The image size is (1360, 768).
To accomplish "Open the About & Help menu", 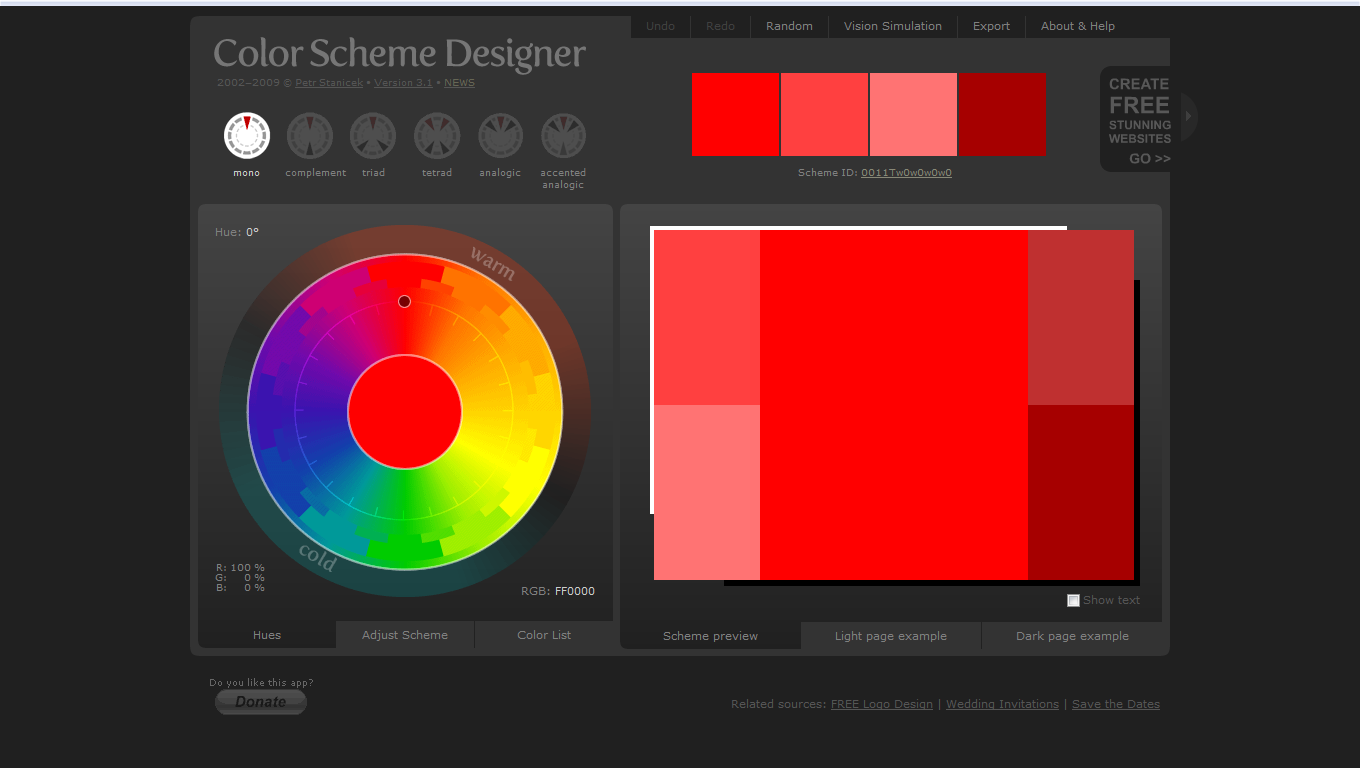I will (1078, 26).
